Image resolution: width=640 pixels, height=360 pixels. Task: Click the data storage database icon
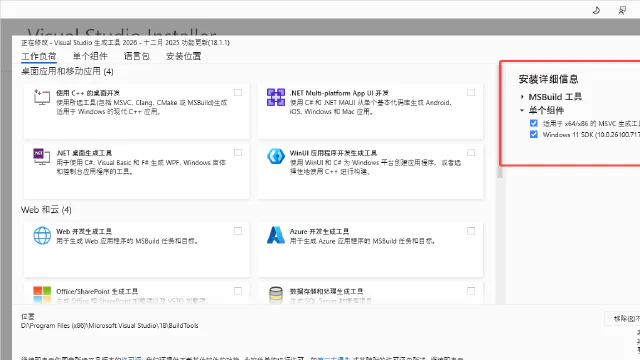coord(276,295)
